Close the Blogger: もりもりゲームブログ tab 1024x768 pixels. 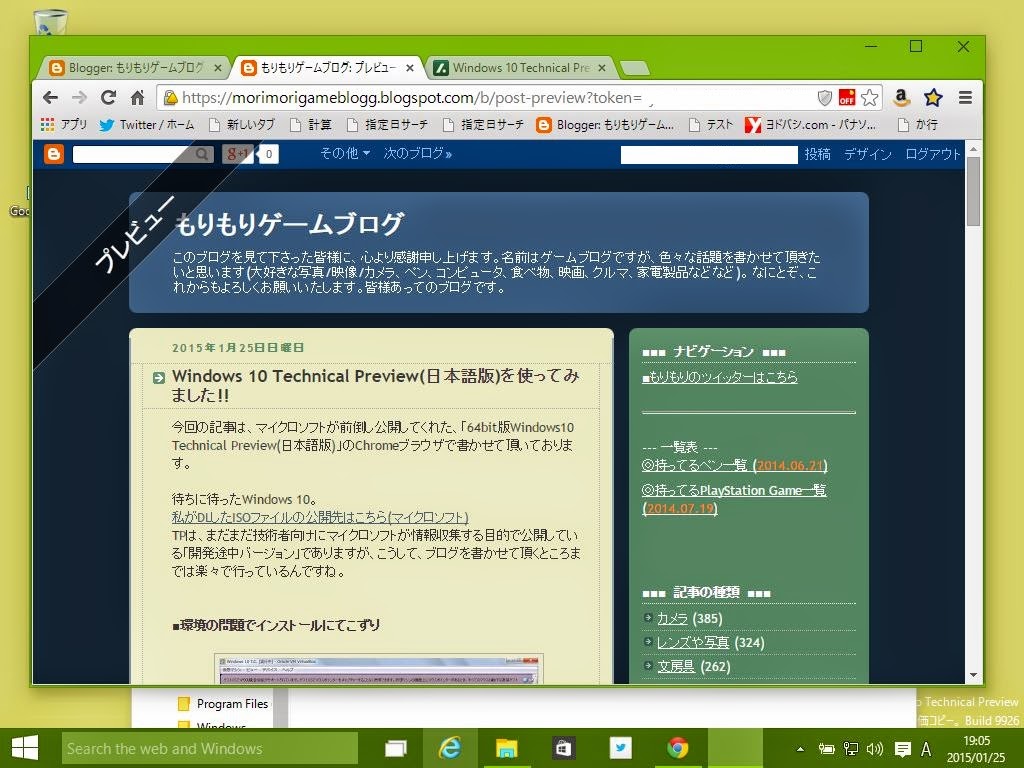[x=218, y=68]
